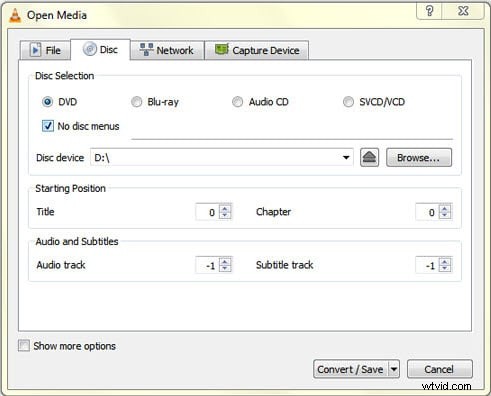
Task: Increase the Title spinner value
Action: [225, 208]
